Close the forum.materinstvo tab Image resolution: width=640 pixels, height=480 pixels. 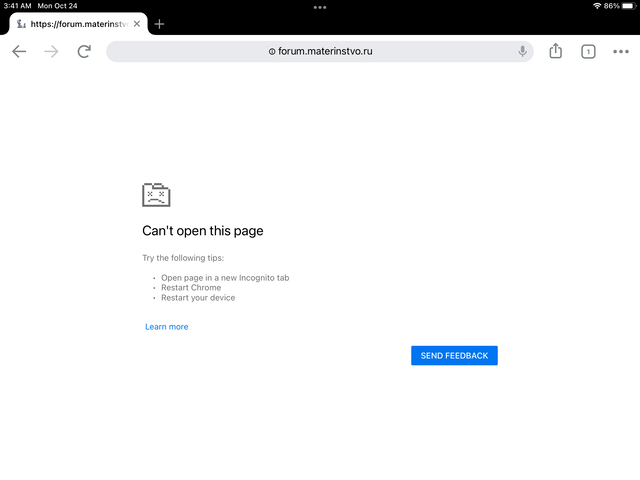(137, 24)
